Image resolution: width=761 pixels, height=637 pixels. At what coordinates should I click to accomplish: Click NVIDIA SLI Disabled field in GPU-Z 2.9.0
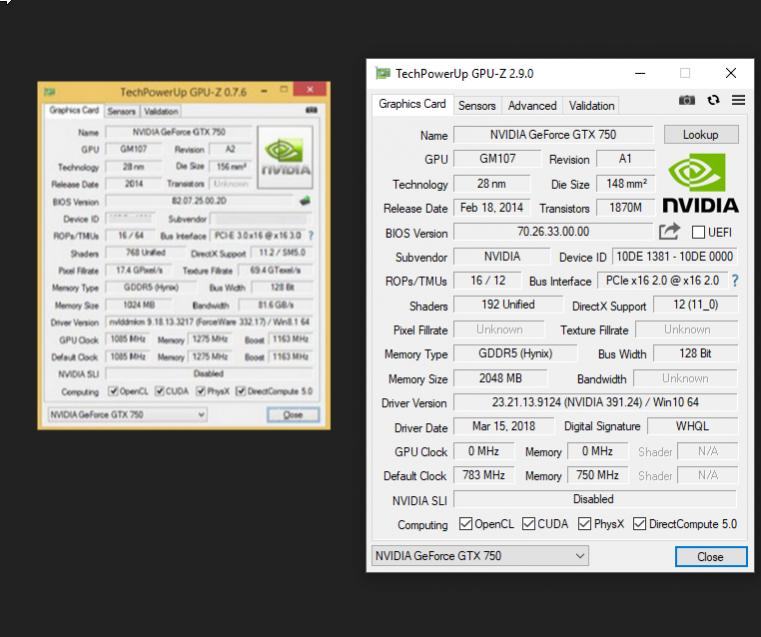coord(595,499)
